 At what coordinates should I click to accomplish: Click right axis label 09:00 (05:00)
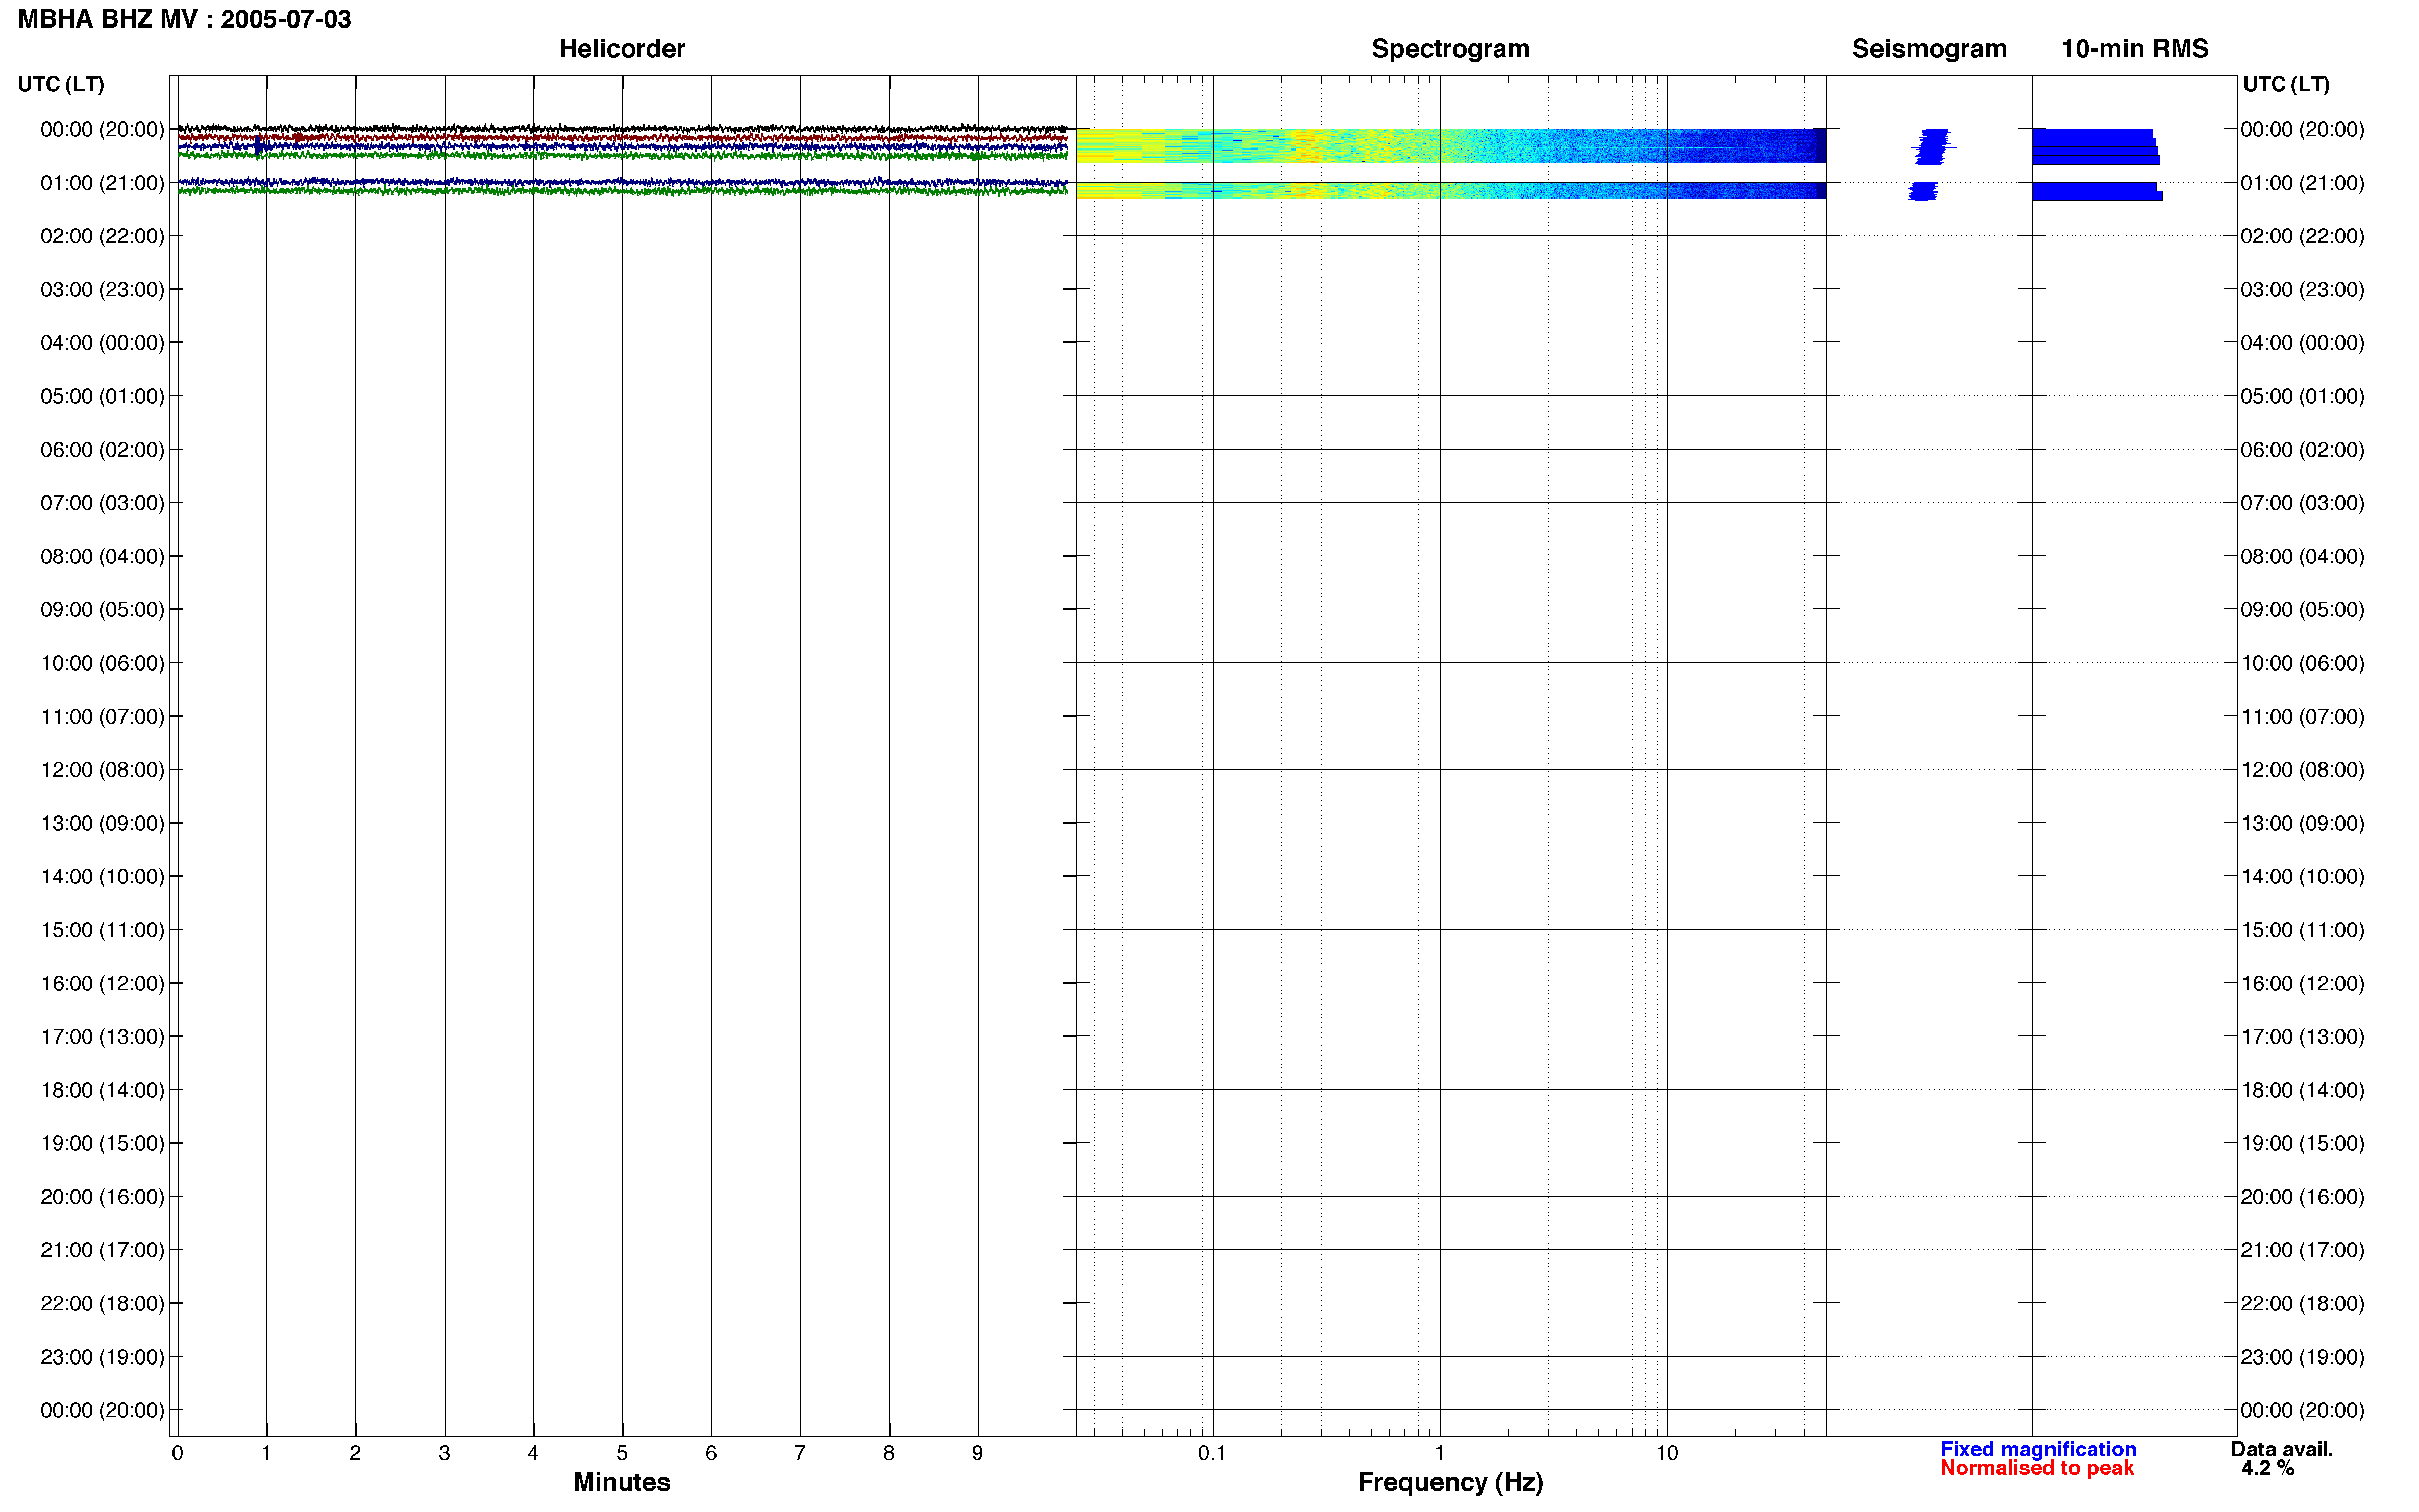click(2302, 609)
